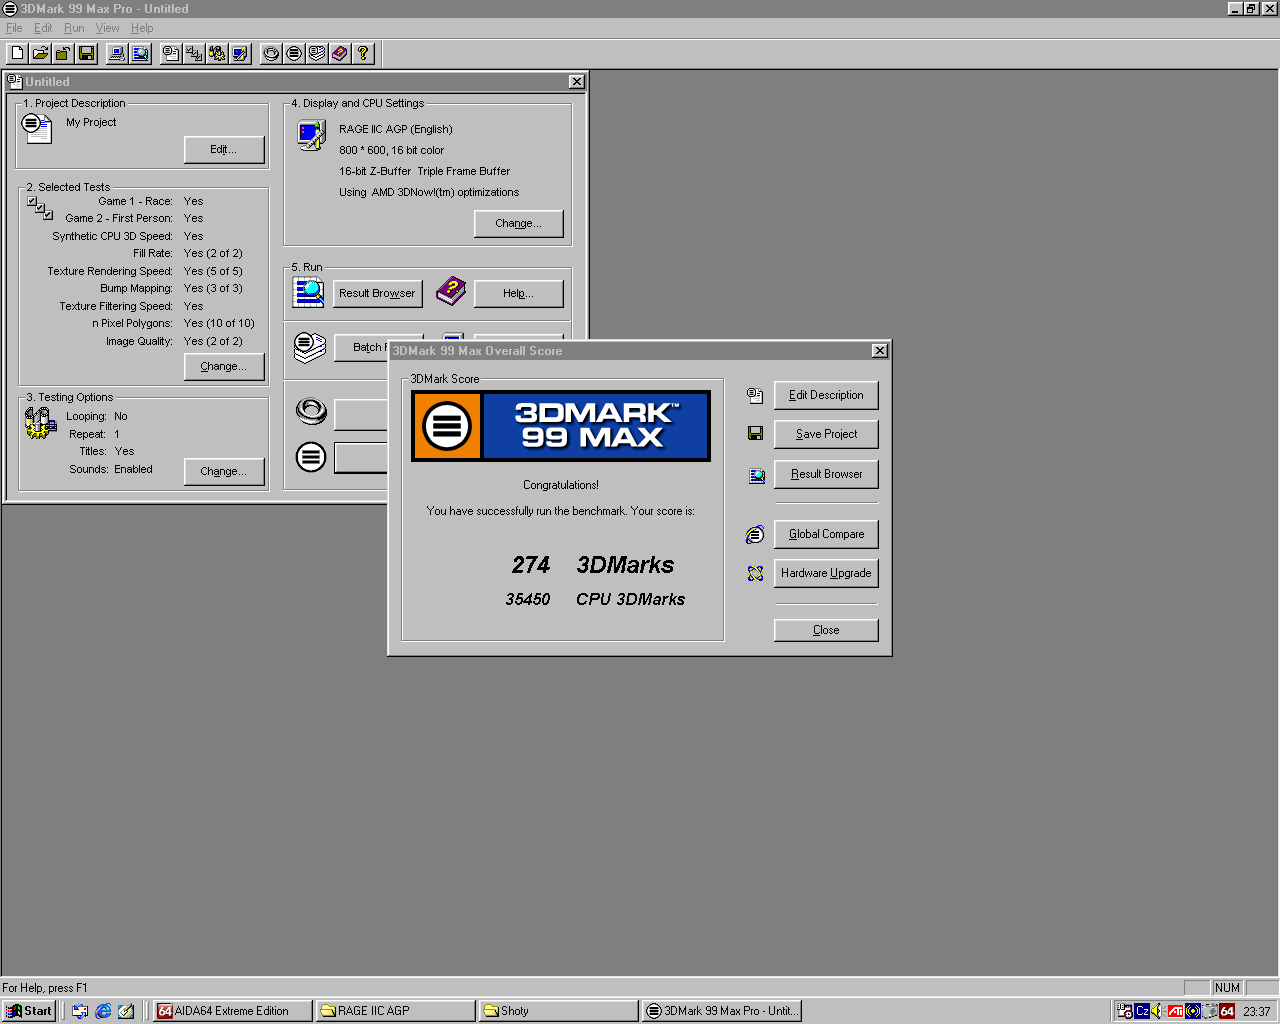Click the yellow question mark toolbar icon

point(363,53)
